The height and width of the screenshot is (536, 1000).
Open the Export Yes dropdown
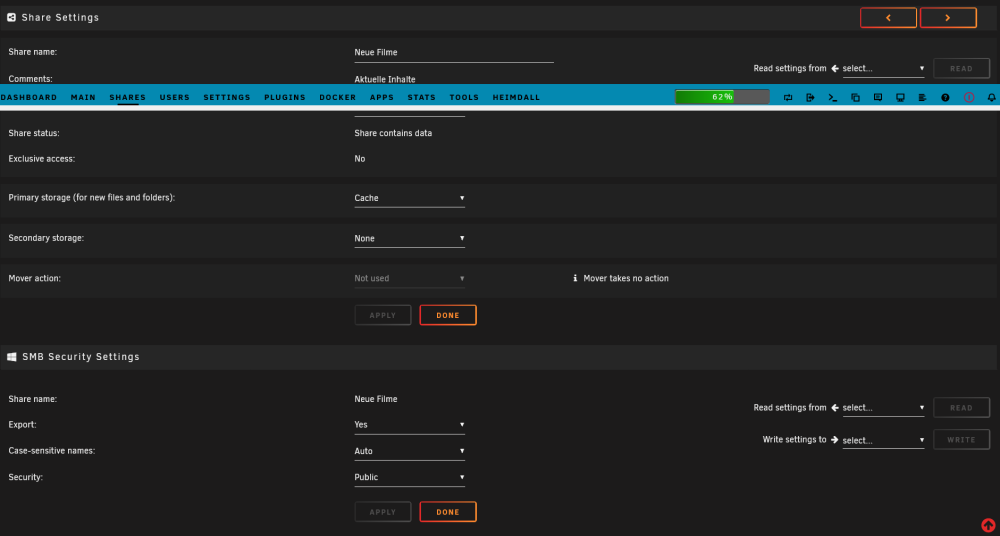409,425
